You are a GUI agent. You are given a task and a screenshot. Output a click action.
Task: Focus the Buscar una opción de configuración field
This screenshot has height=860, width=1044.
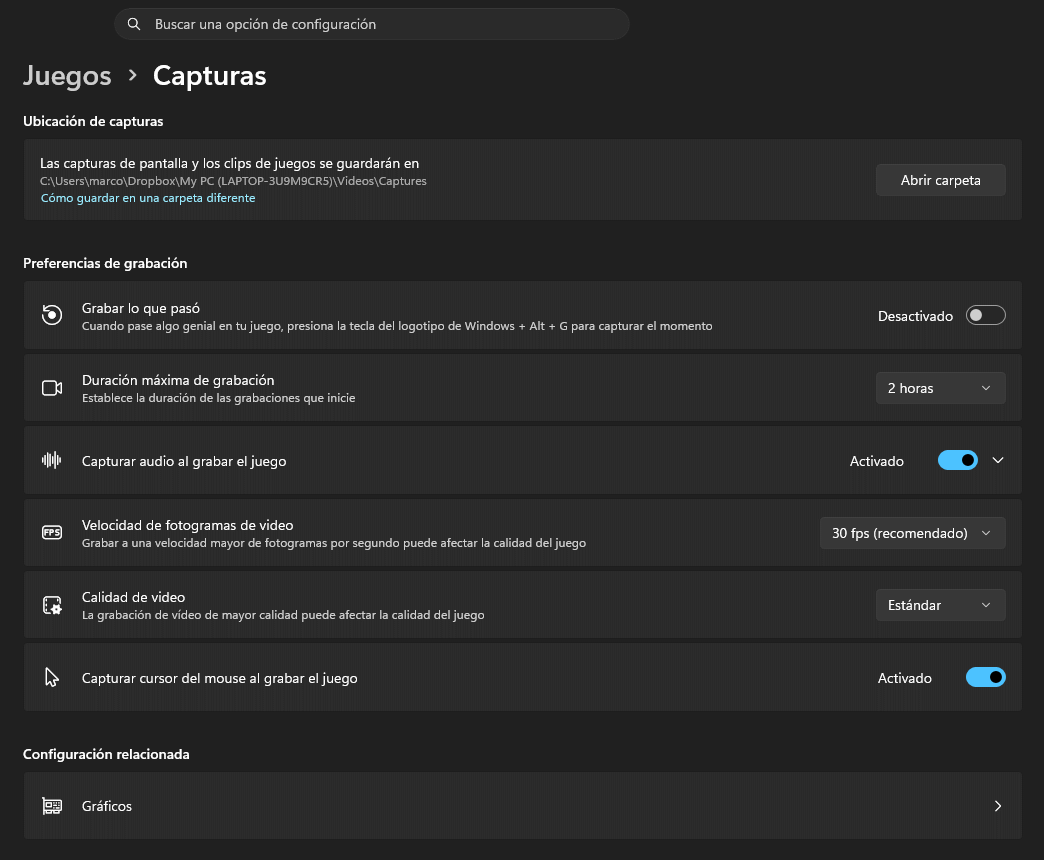click(x=372, y=24)
